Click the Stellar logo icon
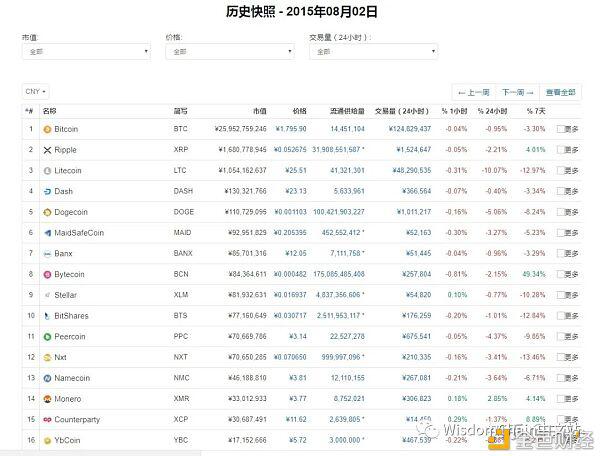 tap(47, 295)
